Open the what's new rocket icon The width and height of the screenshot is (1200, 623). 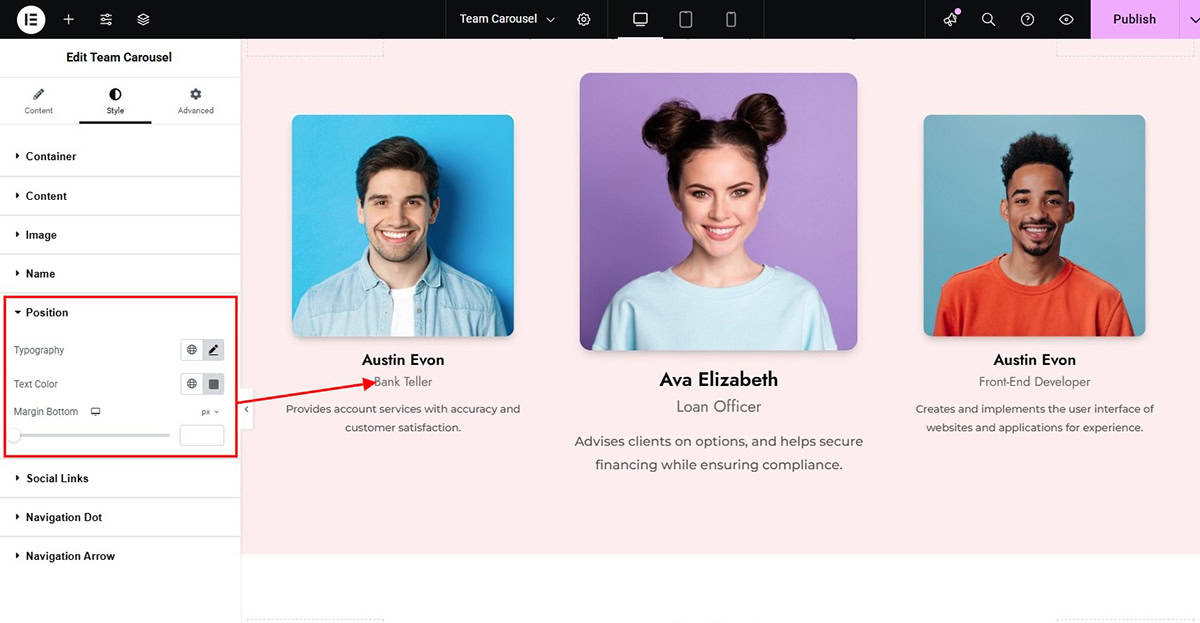(x=950, y=19)
